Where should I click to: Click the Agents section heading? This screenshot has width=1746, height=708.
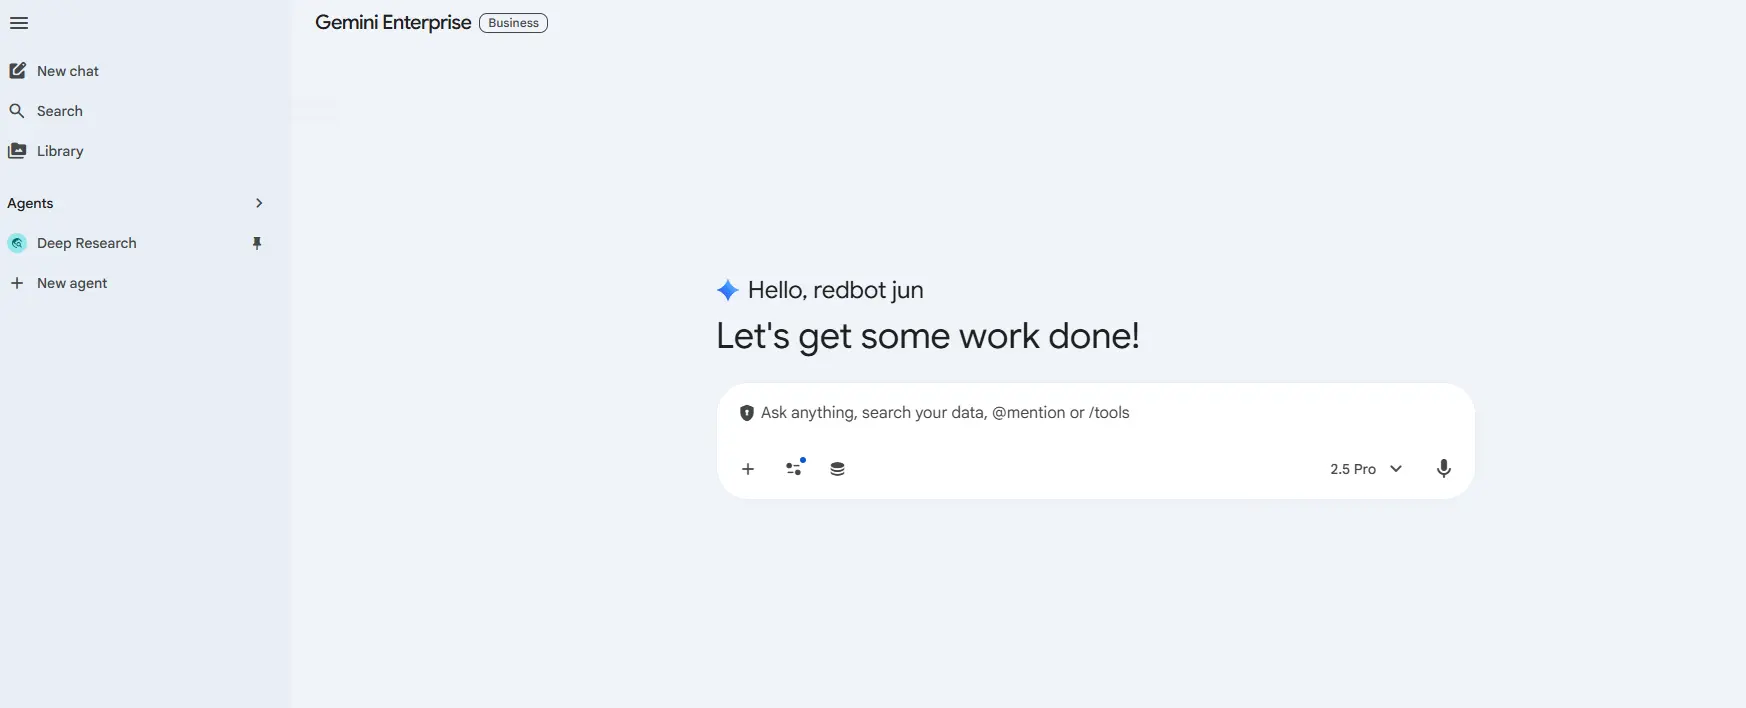30,203
